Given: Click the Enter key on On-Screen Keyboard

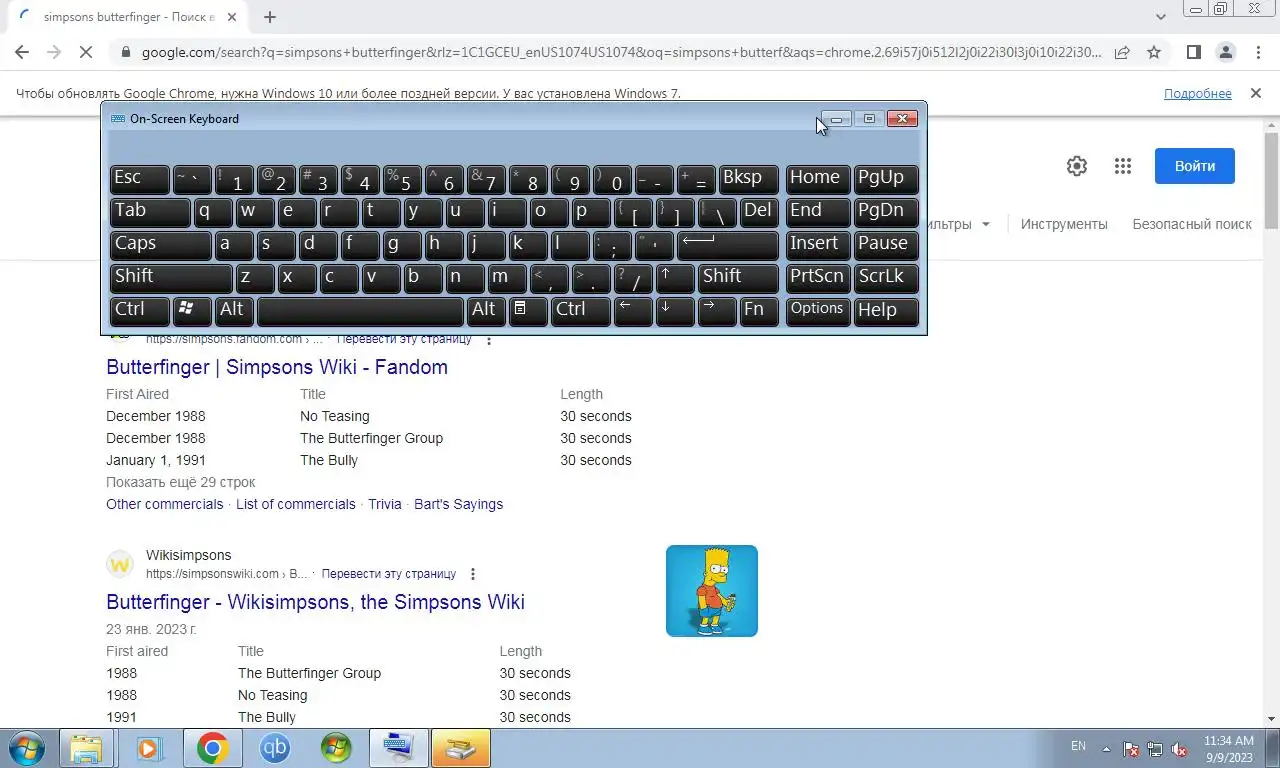Looking at the screenshot, I should (728, 244).
